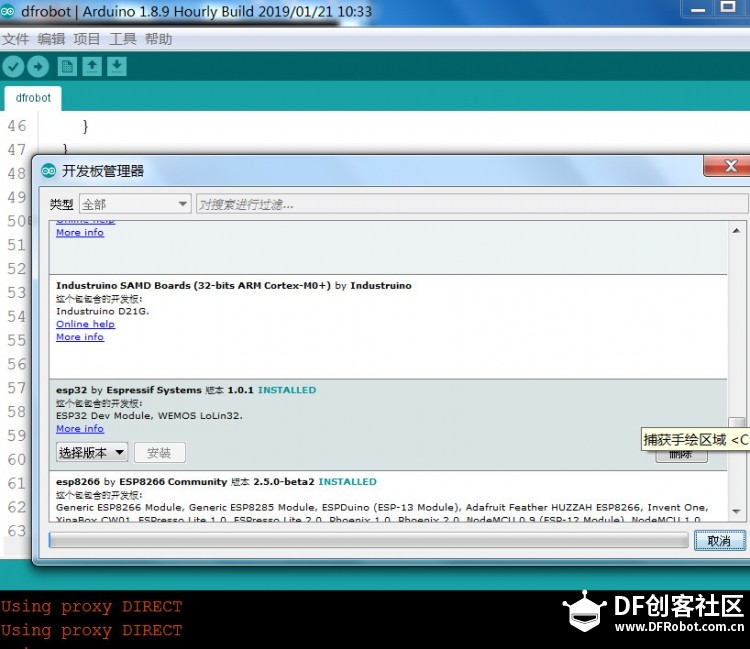Open the 项目 menu

coord(87,39)
